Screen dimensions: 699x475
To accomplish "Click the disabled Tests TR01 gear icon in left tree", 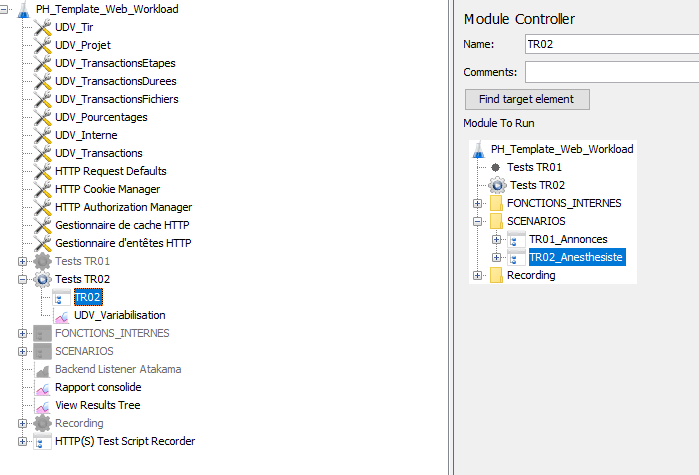I will click(x=42, y=262).
